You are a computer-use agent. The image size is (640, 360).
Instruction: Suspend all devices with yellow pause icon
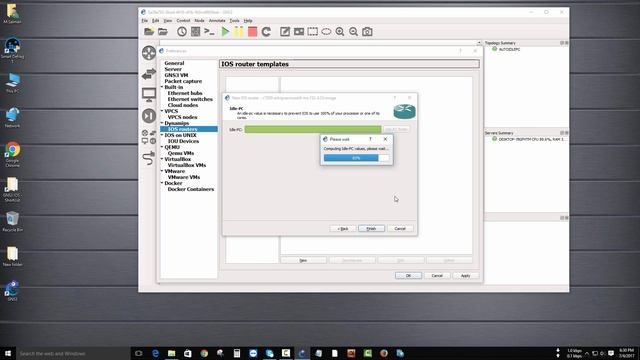pos(239,31)
